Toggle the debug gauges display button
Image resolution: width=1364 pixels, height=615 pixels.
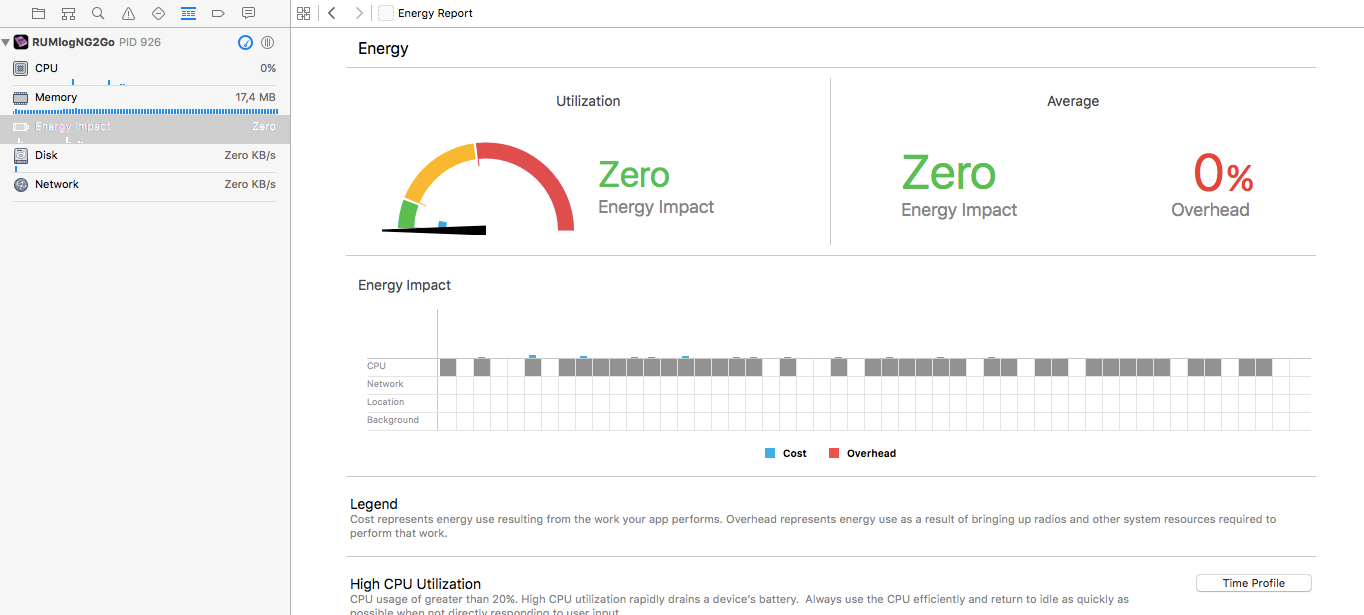[x=245, y=42]
